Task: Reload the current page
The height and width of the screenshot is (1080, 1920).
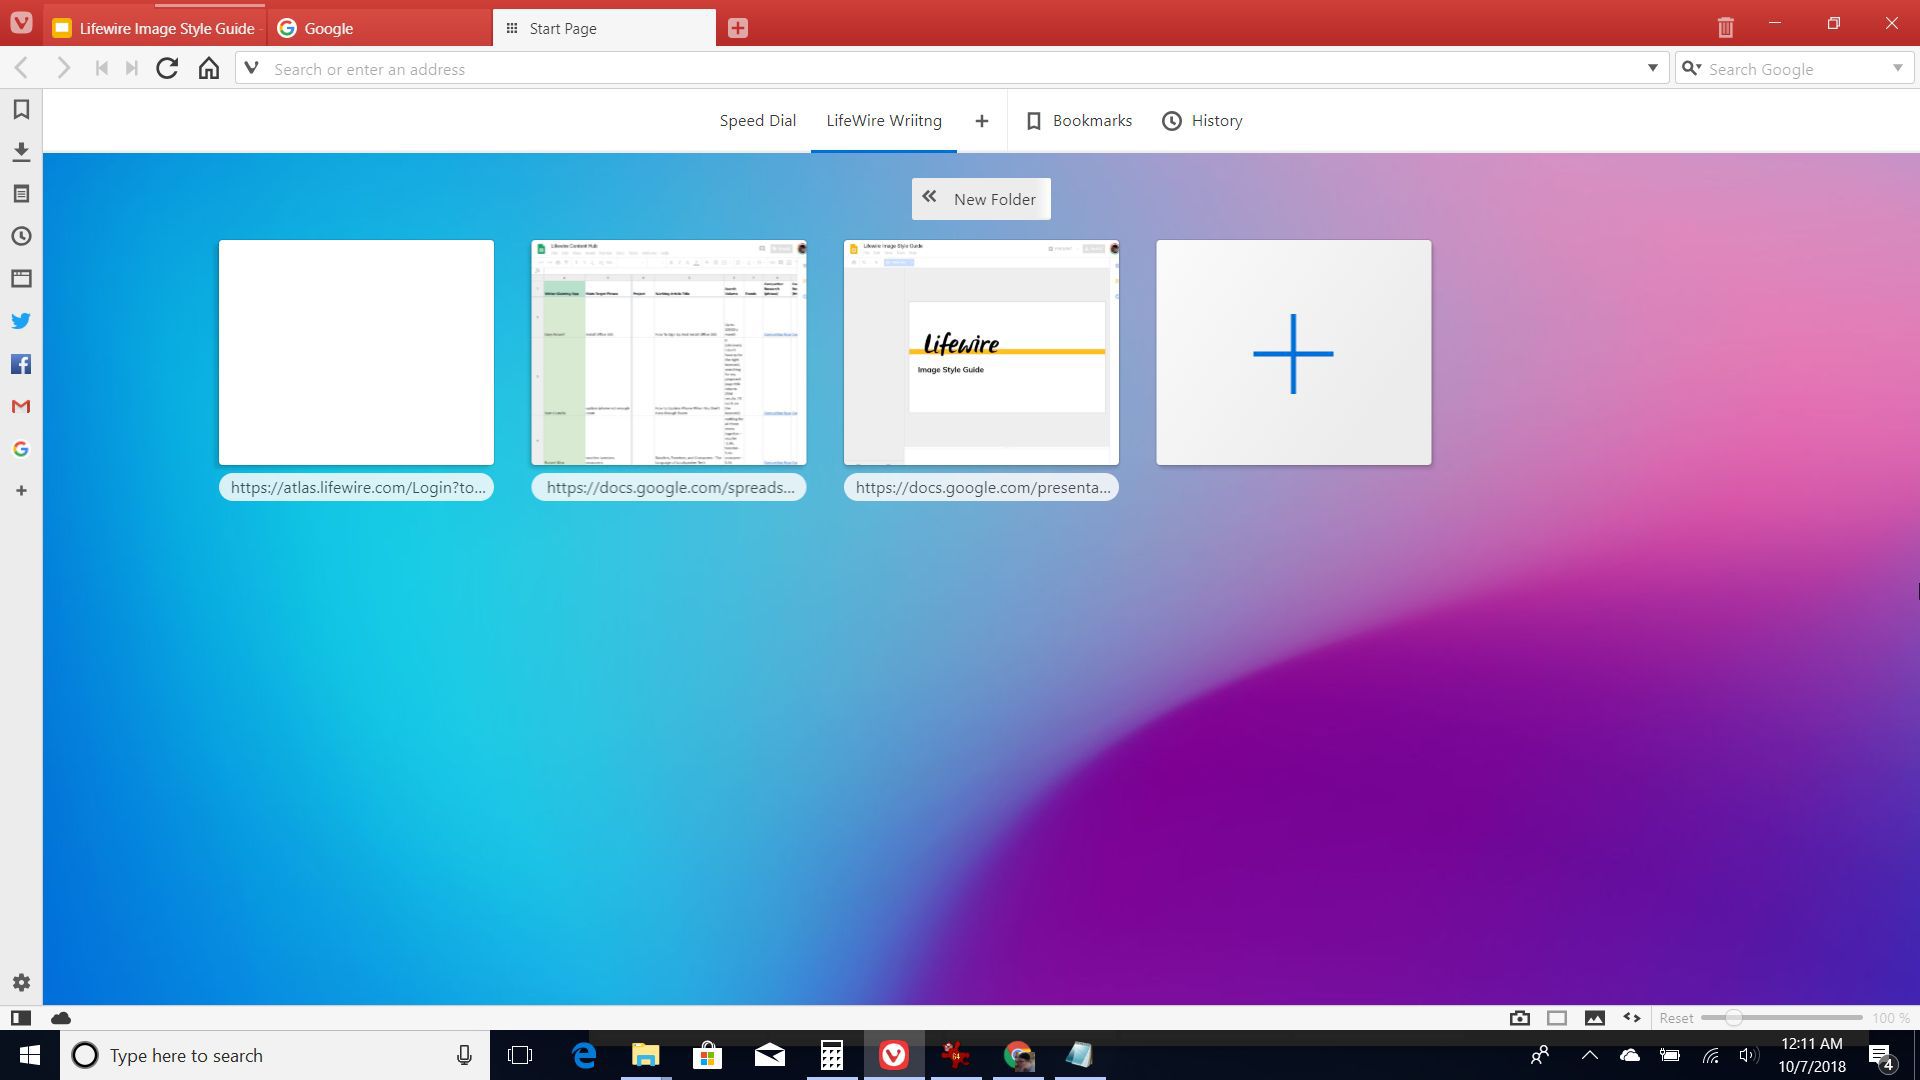Action: 167,69
